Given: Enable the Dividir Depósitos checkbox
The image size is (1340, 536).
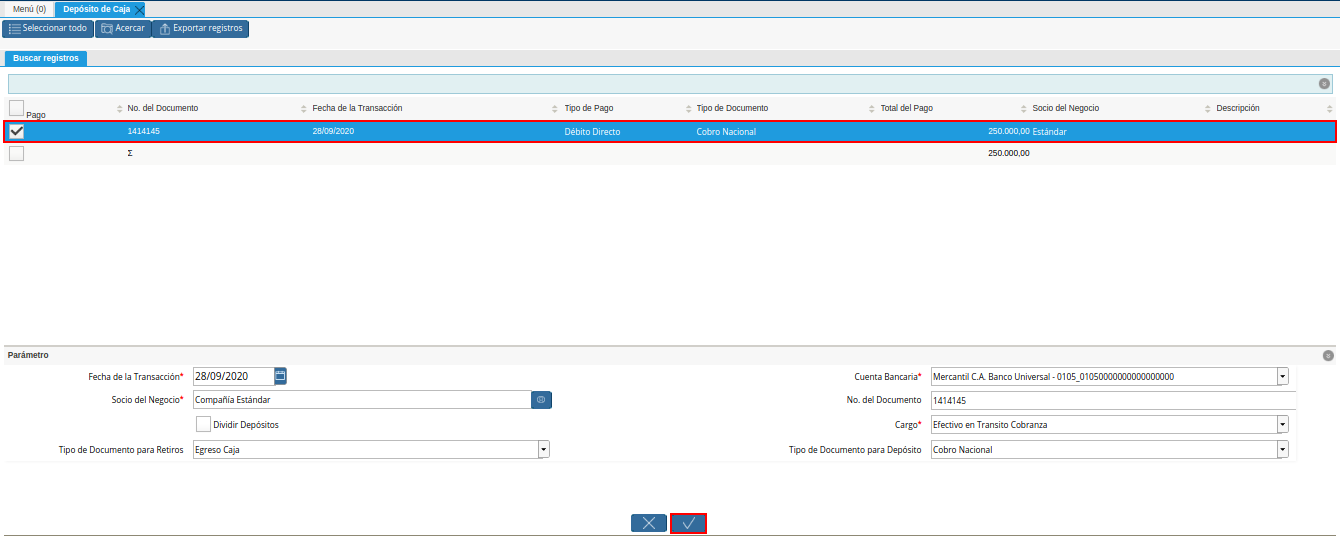Looking at the screenshot, I should pos(203,424).
